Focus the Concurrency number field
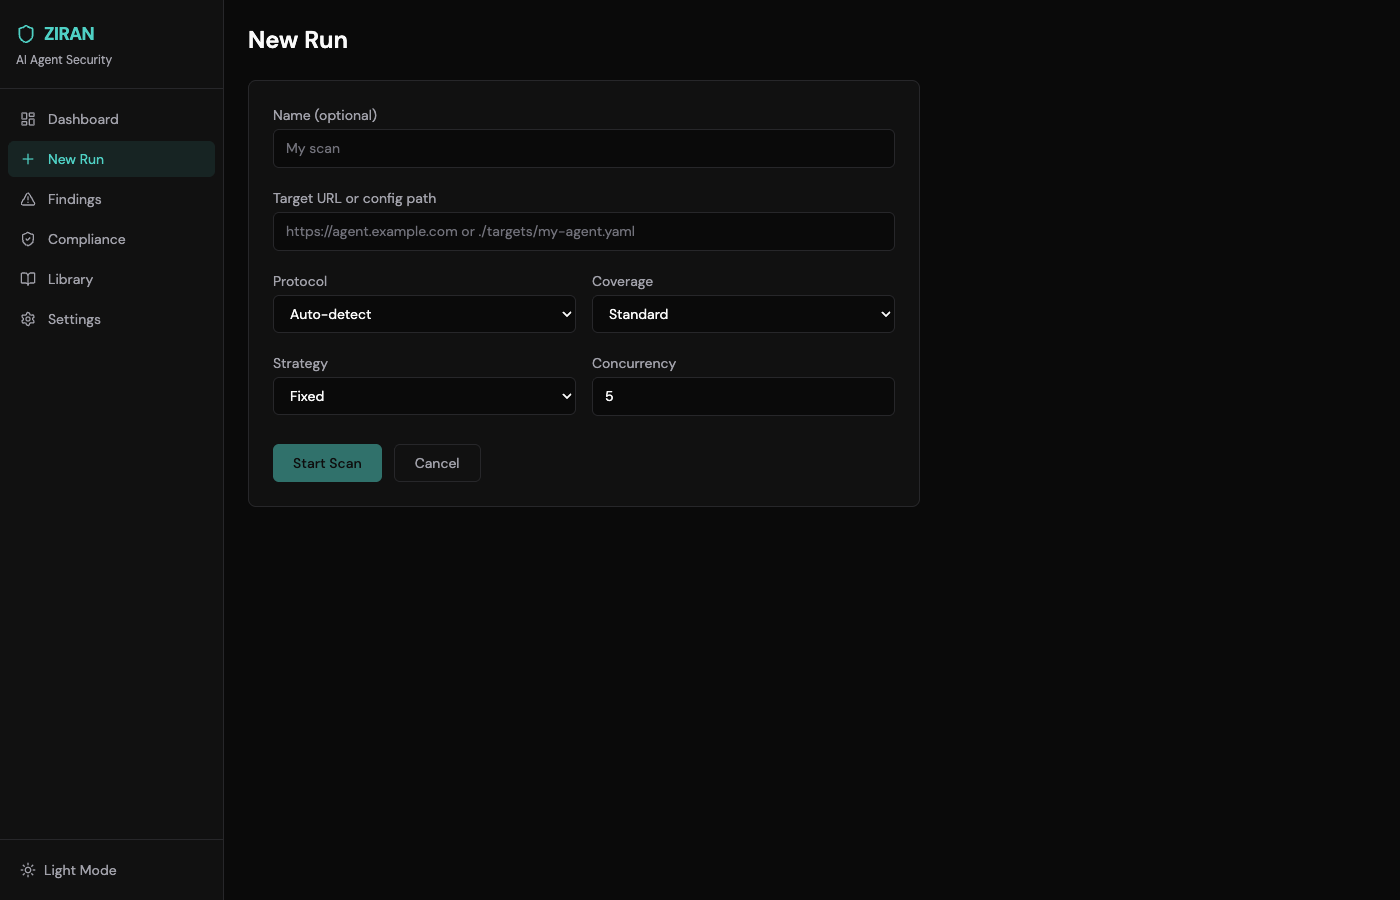This screenshot has height=900, width=1400. (x=743, y=396)
